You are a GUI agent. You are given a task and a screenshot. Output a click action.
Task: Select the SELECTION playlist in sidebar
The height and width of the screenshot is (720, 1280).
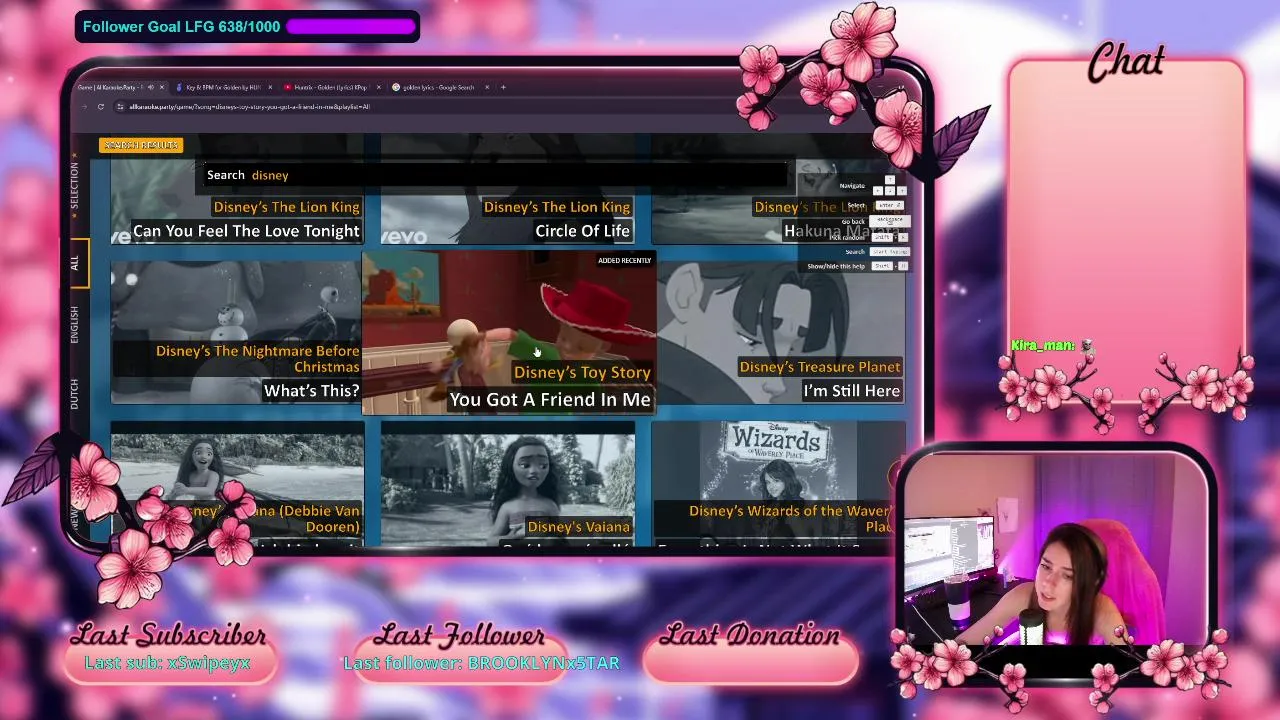(74, 186)
